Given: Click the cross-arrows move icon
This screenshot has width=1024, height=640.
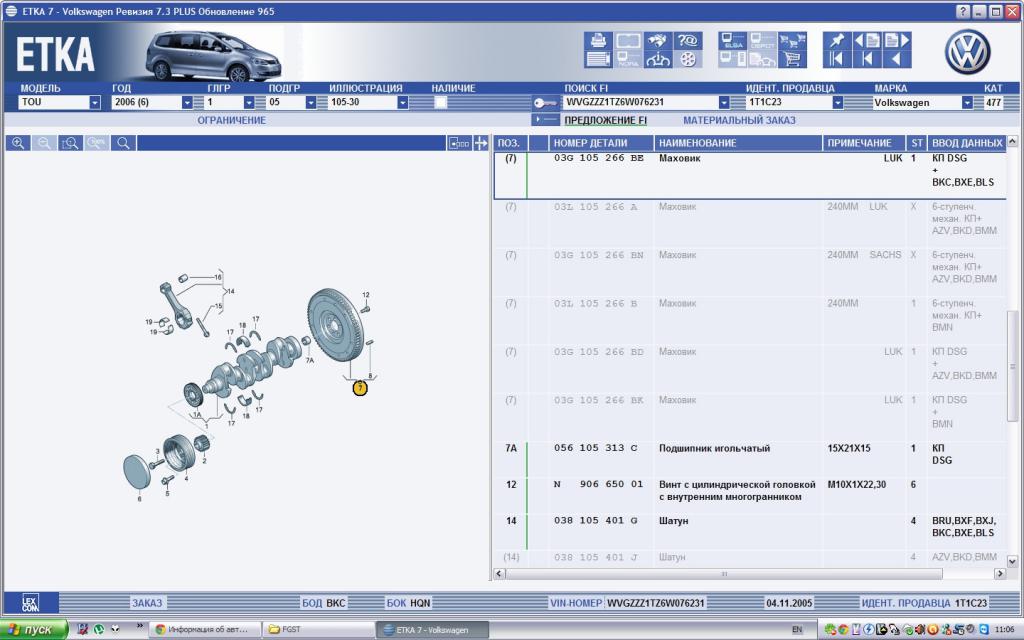Looking at the screenshot, I should 481,143.
